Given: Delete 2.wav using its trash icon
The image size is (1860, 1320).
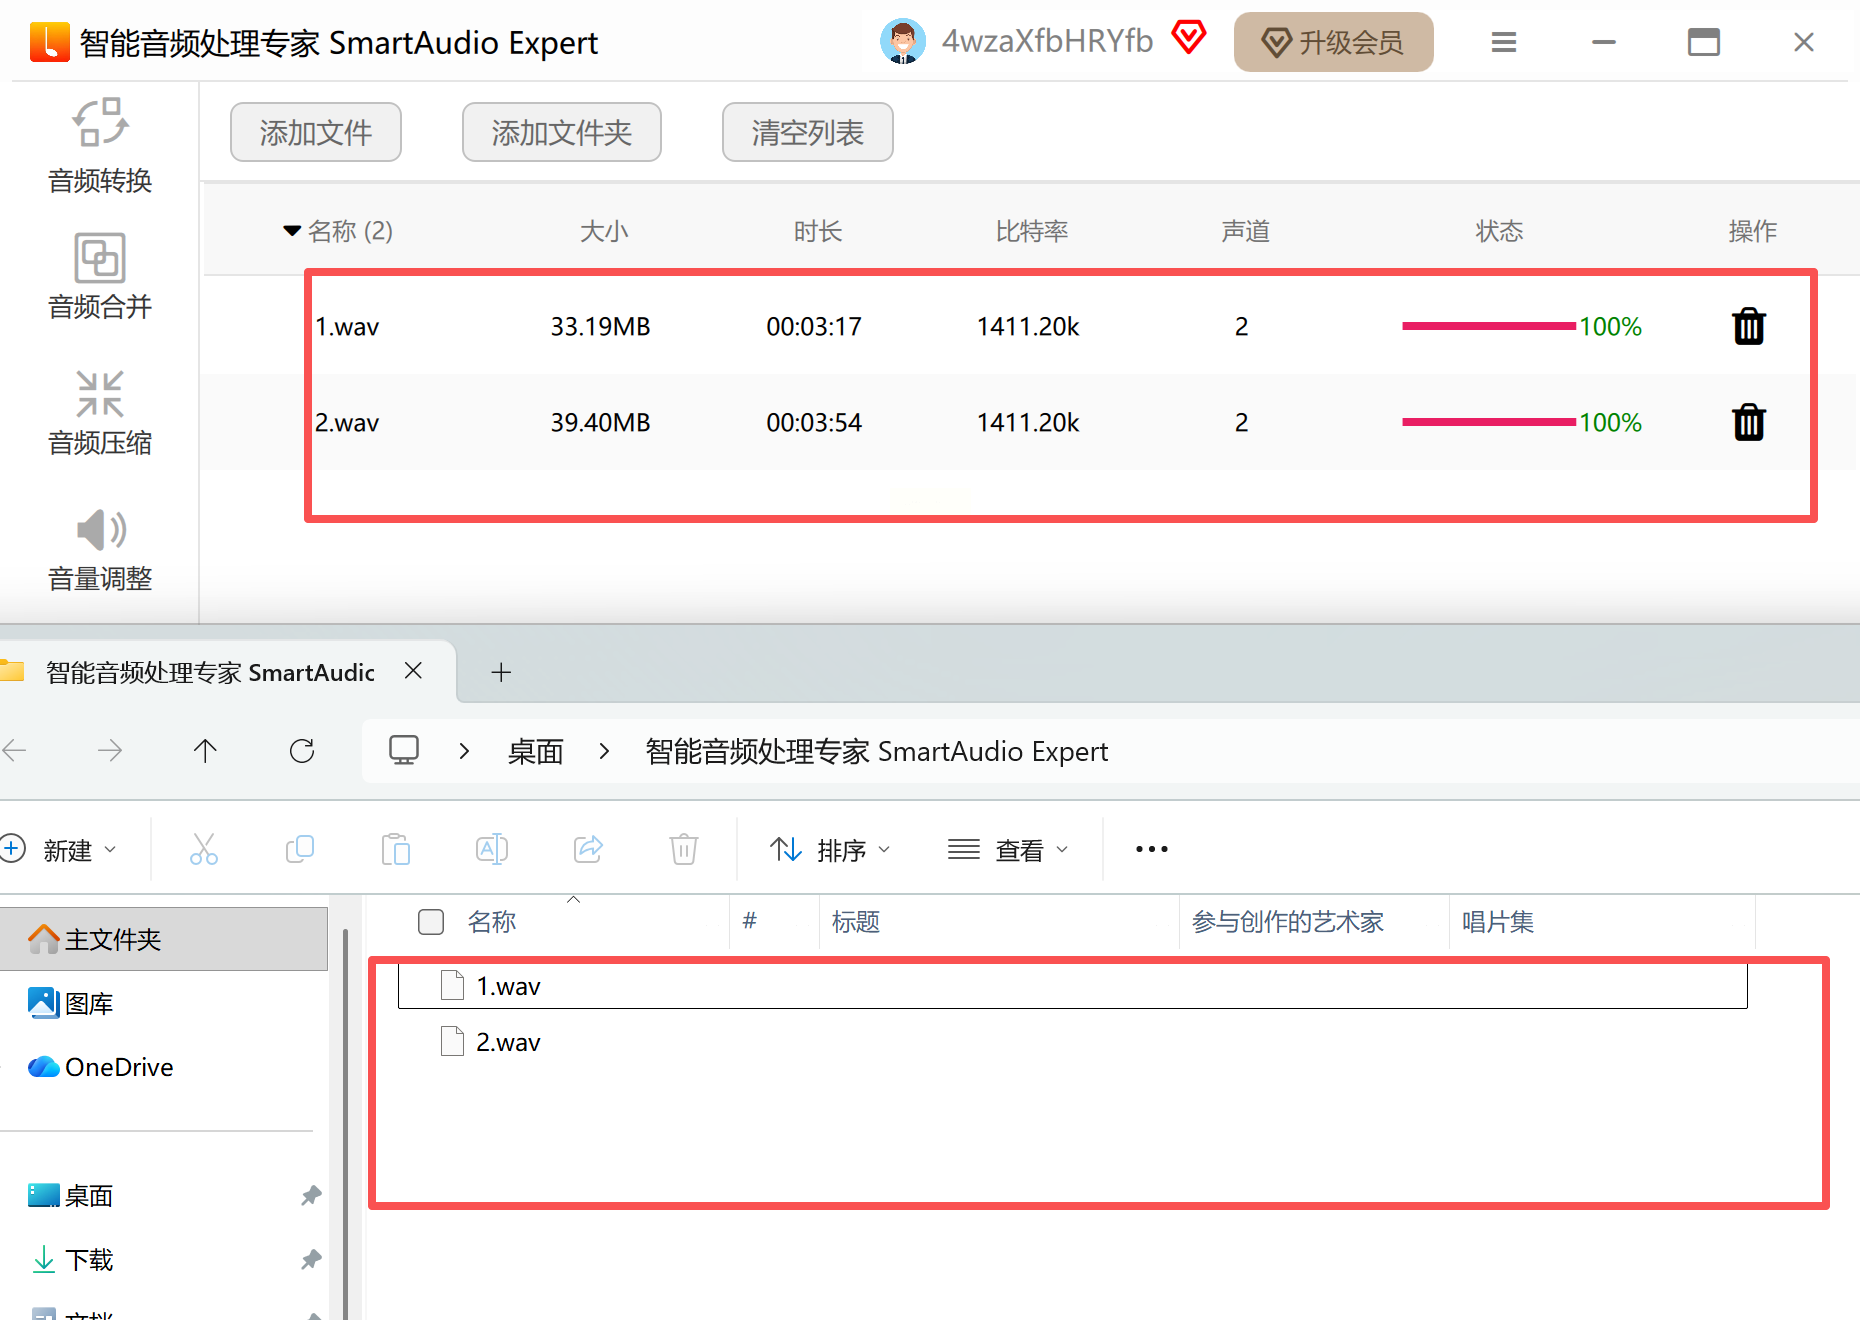Looking at the screenshot, I should (x=1749, y=422).
